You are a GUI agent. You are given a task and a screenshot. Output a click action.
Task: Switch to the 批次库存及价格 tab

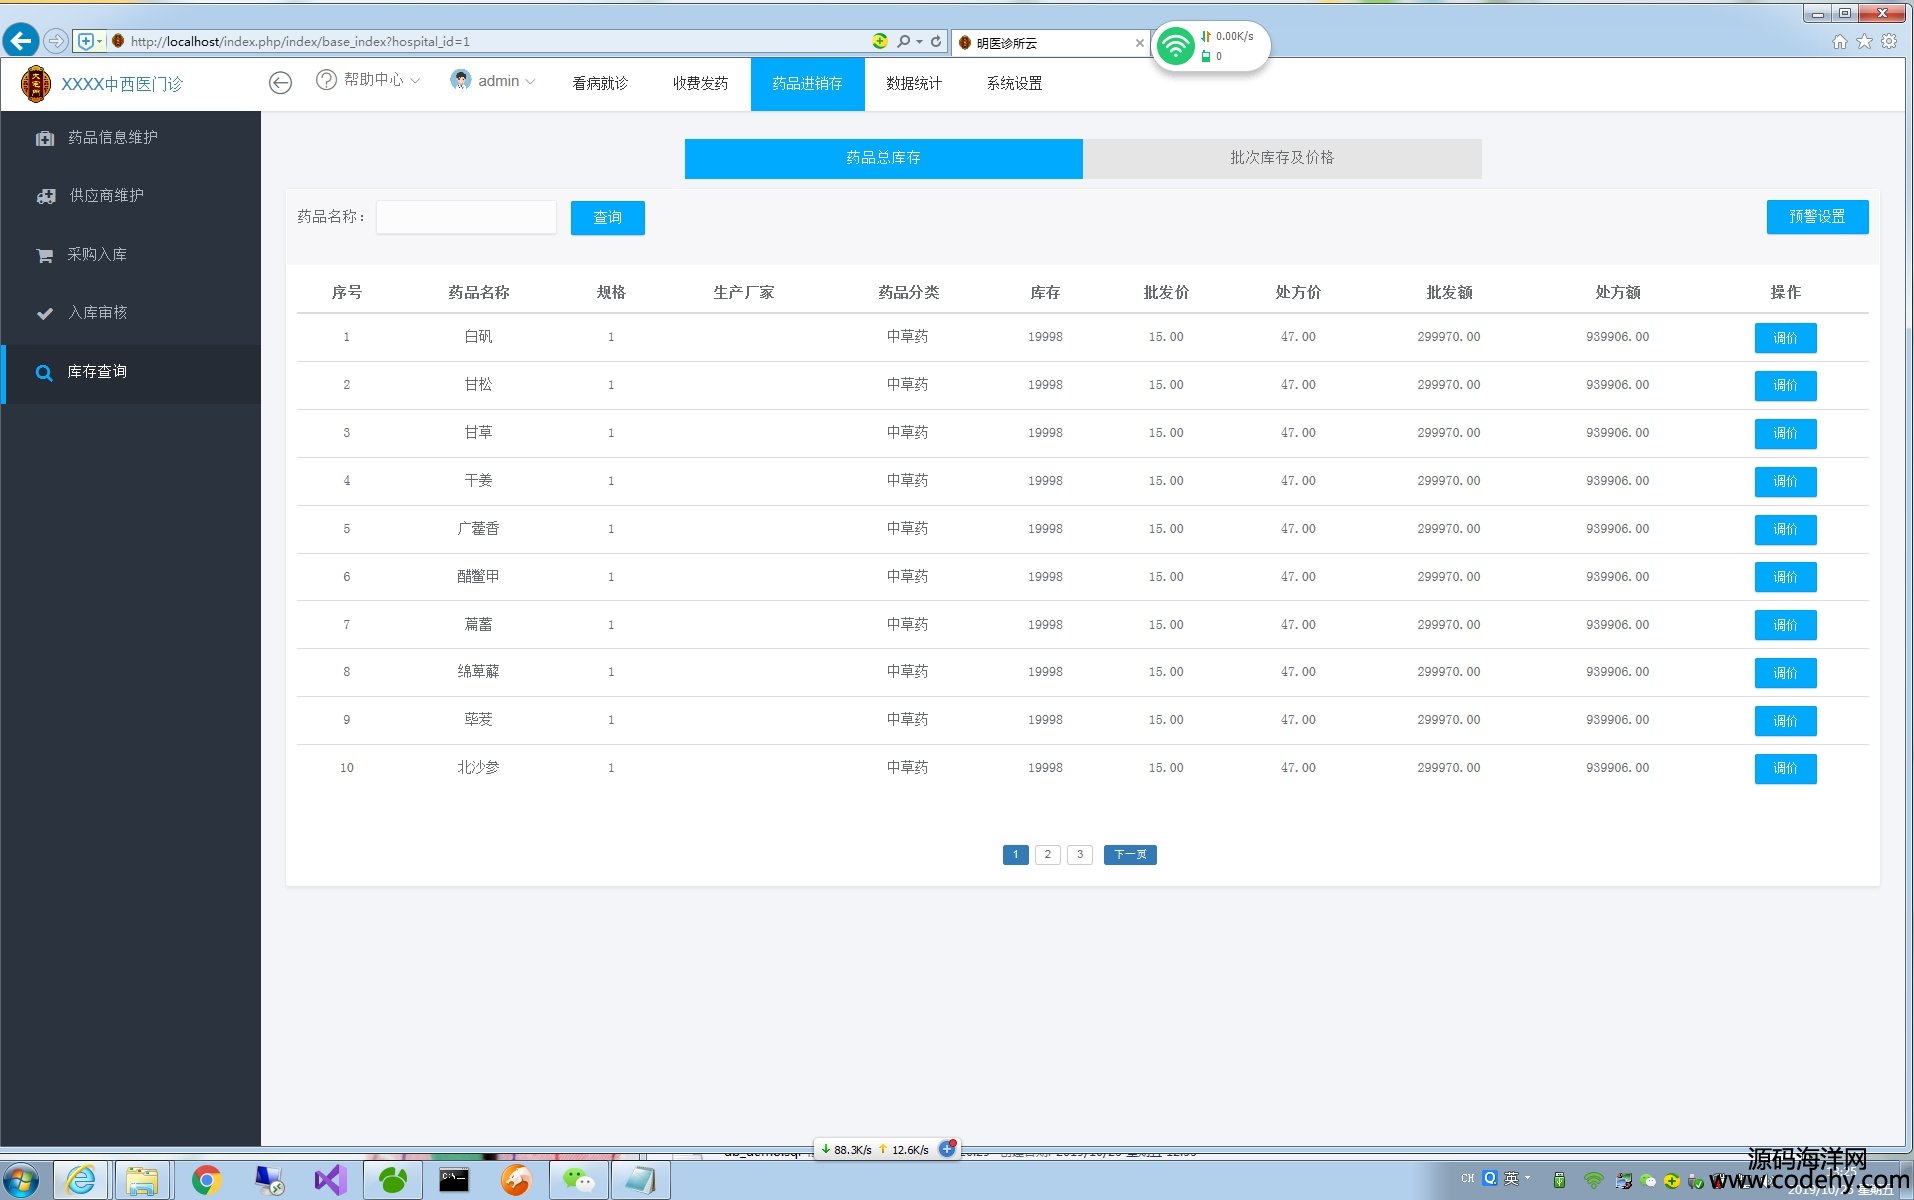1282,158
